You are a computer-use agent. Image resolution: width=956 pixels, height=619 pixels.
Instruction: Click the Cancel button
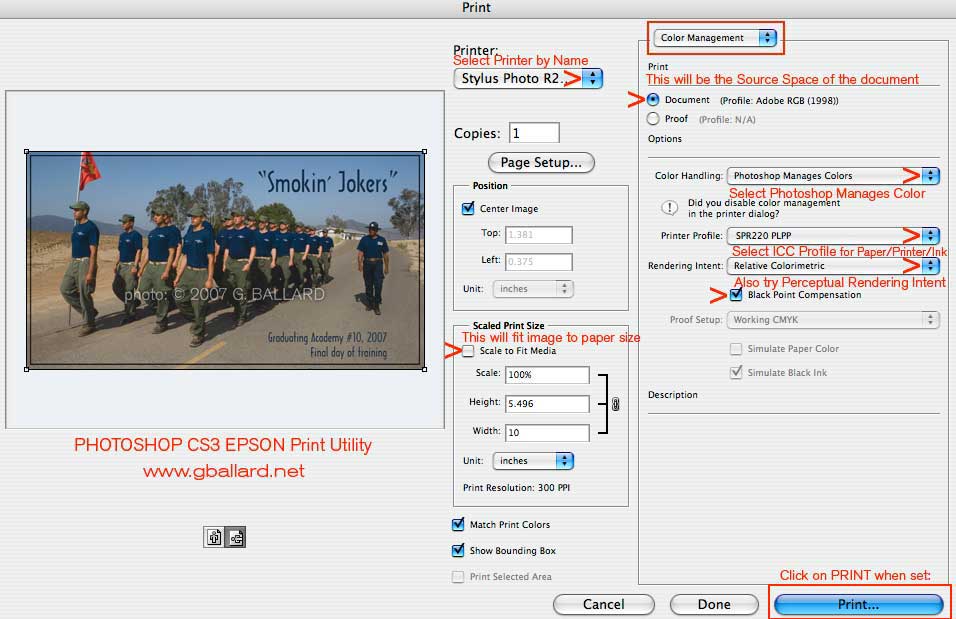coord(603,605)
